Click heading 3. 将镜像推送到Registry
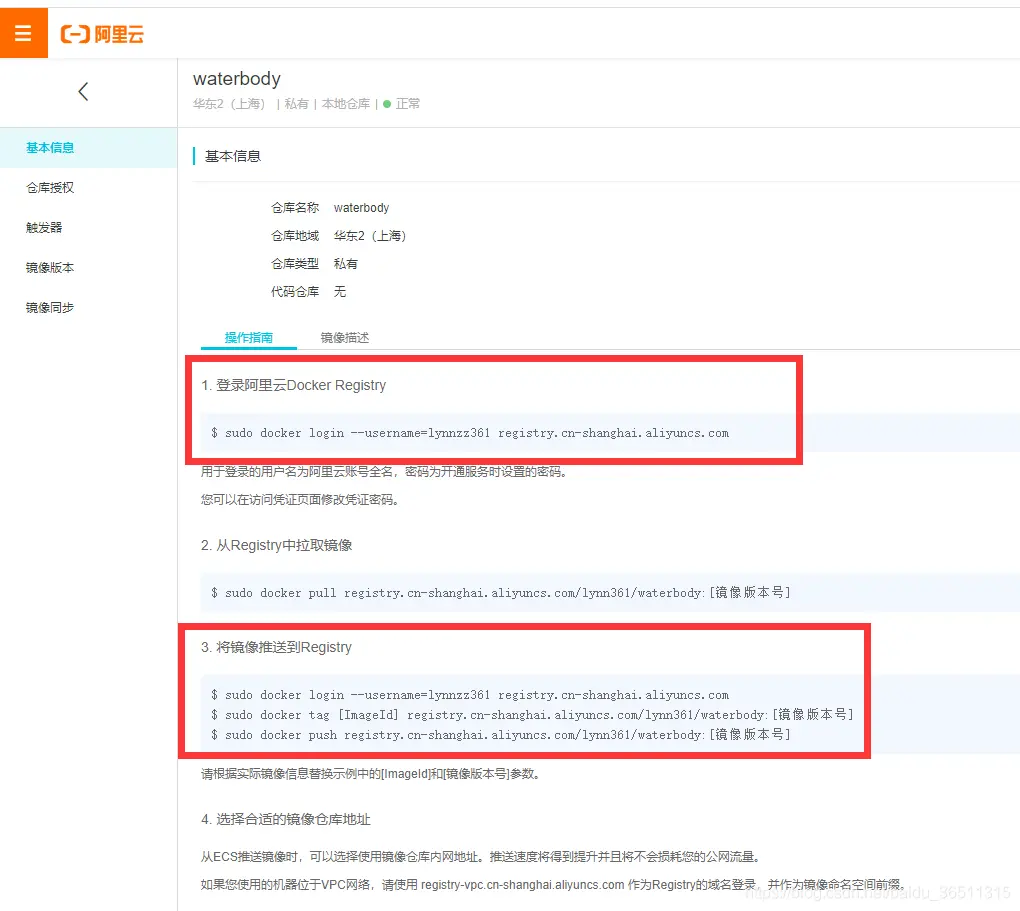The height and width of the screenshot is (911, 1020). (x=276, y=647)
